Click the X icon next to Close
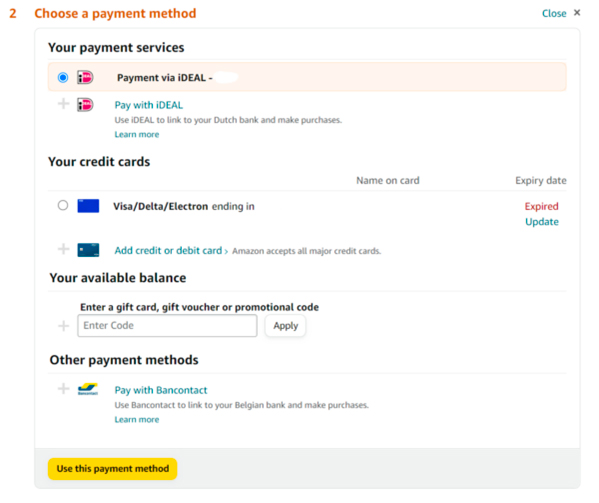The width and height of the screenshot is (599, 503). point(577,13)
